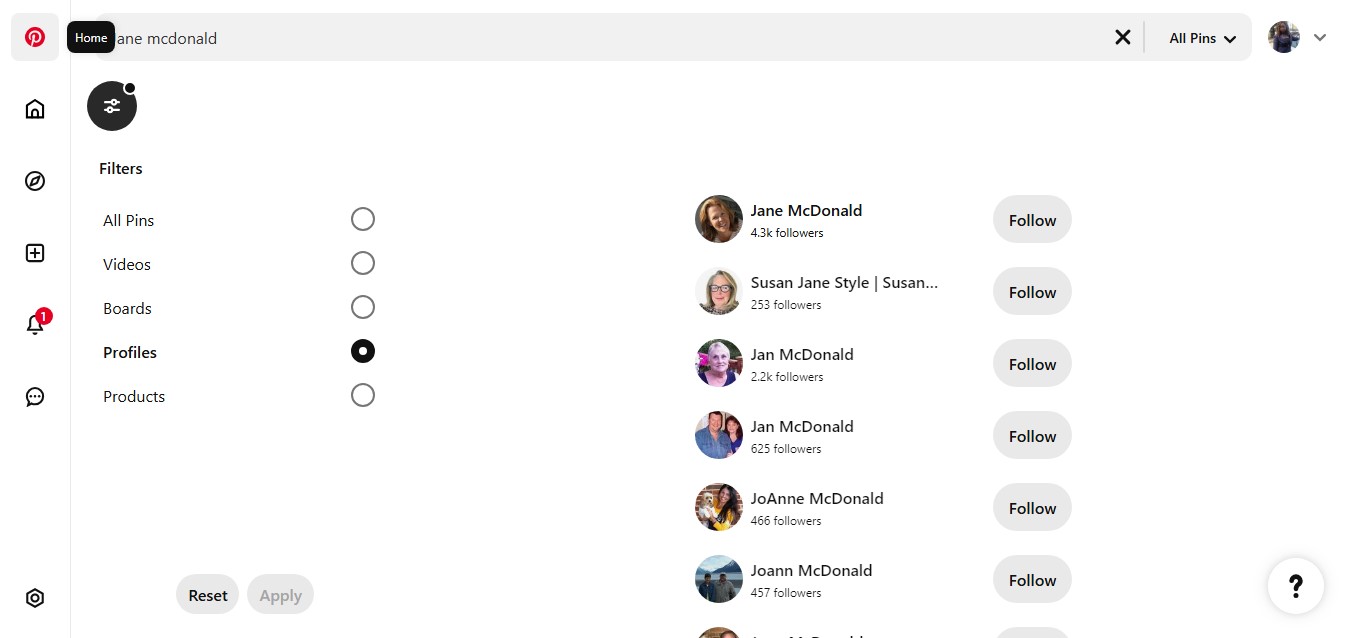Open messages with the chat icon

tap(35, 397)
